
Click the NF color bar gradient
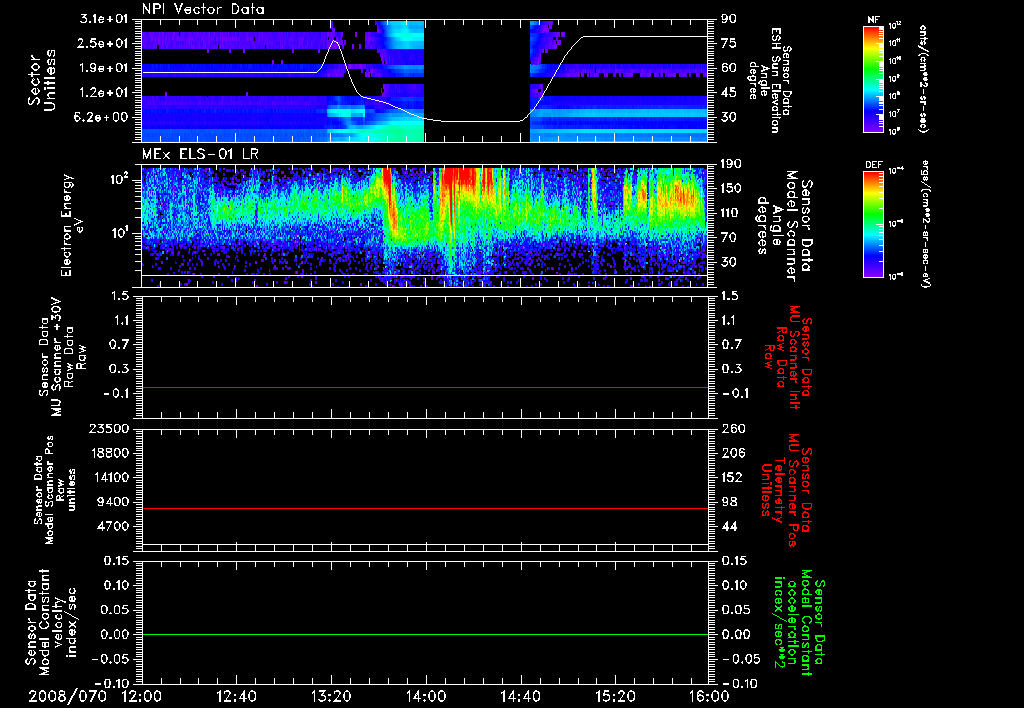click(873, 78)
